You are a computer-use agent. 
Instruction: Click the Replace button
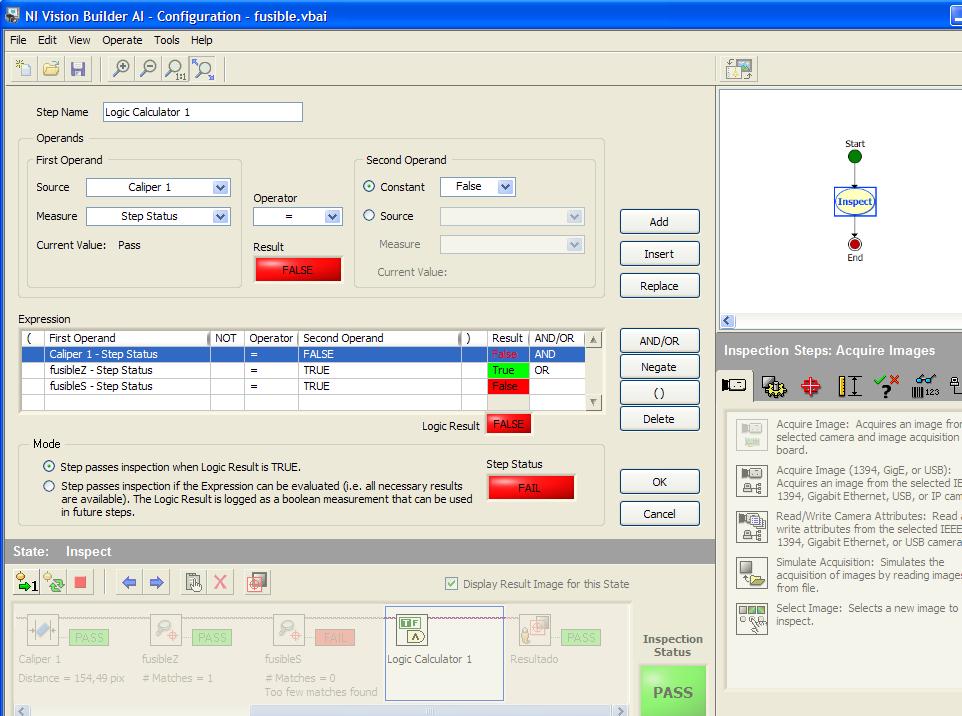click(660, 286)
